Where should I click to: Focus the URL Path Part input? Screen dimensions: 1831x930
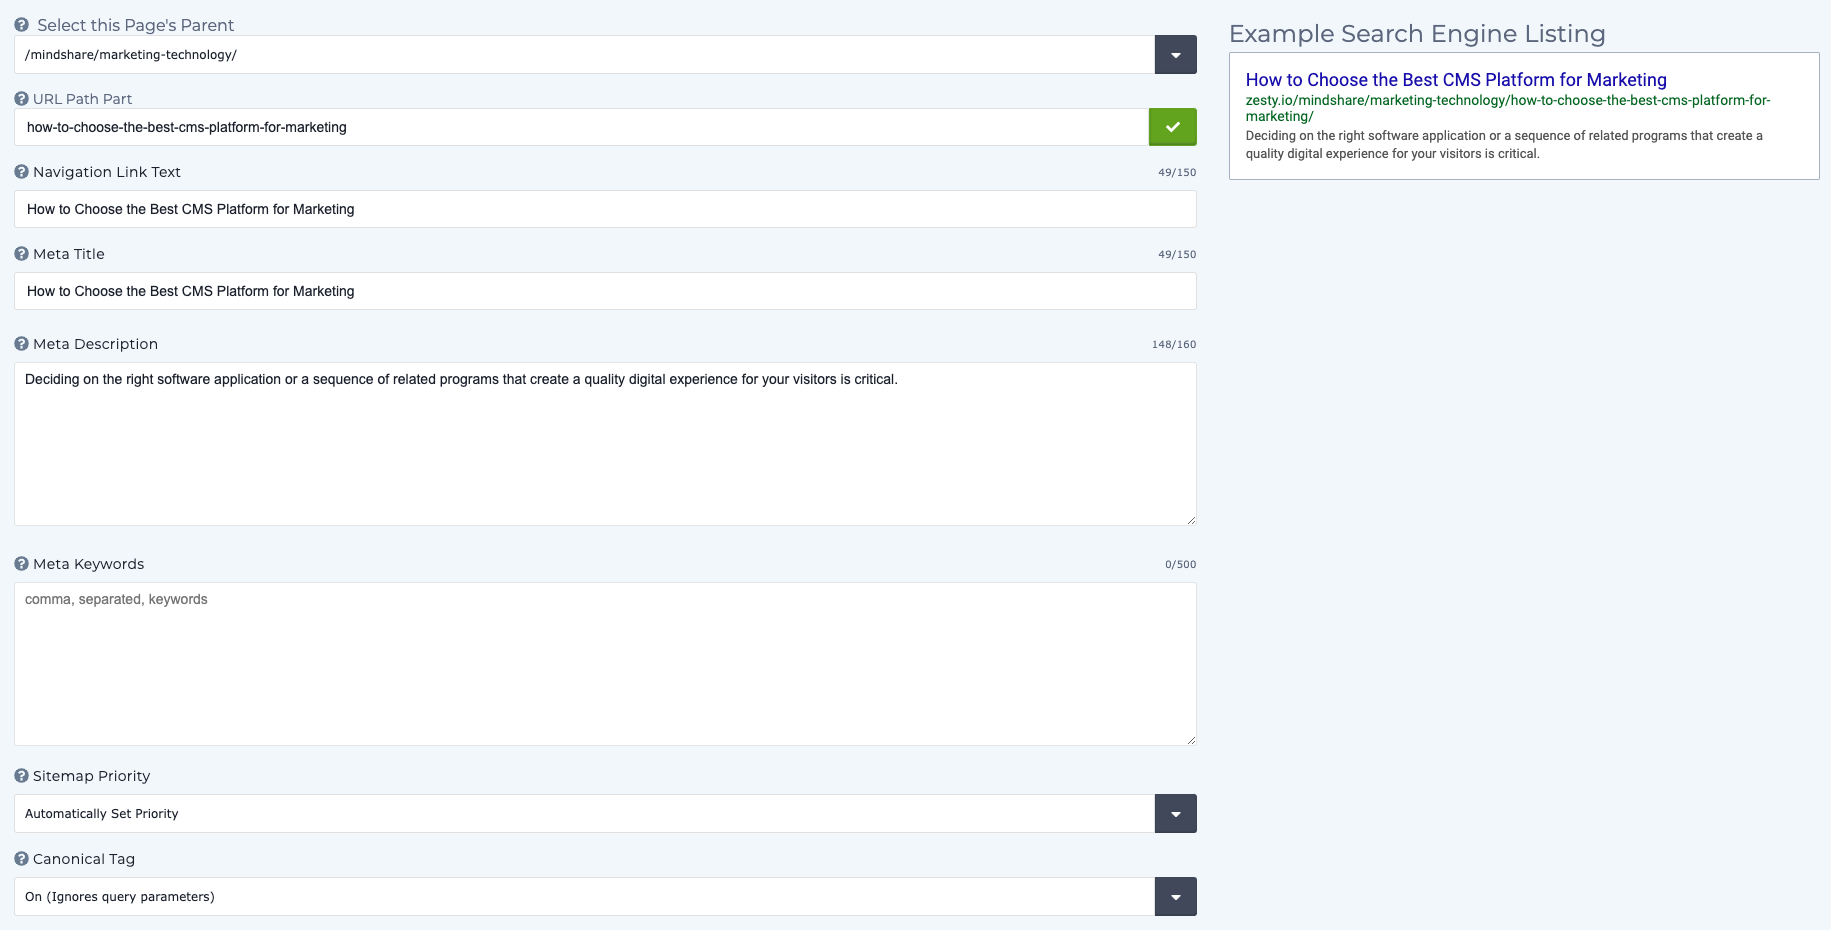[581, 127]
